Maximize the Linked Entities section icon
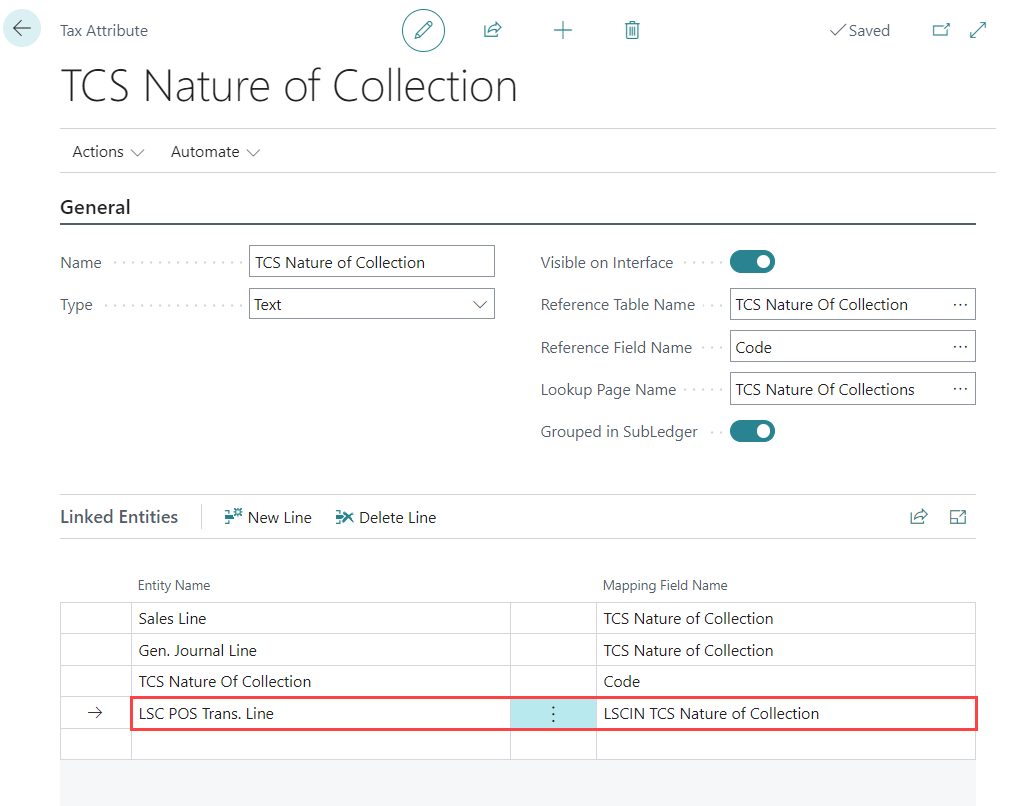This screenshot has width=1012, height=806. coord(958,517)
